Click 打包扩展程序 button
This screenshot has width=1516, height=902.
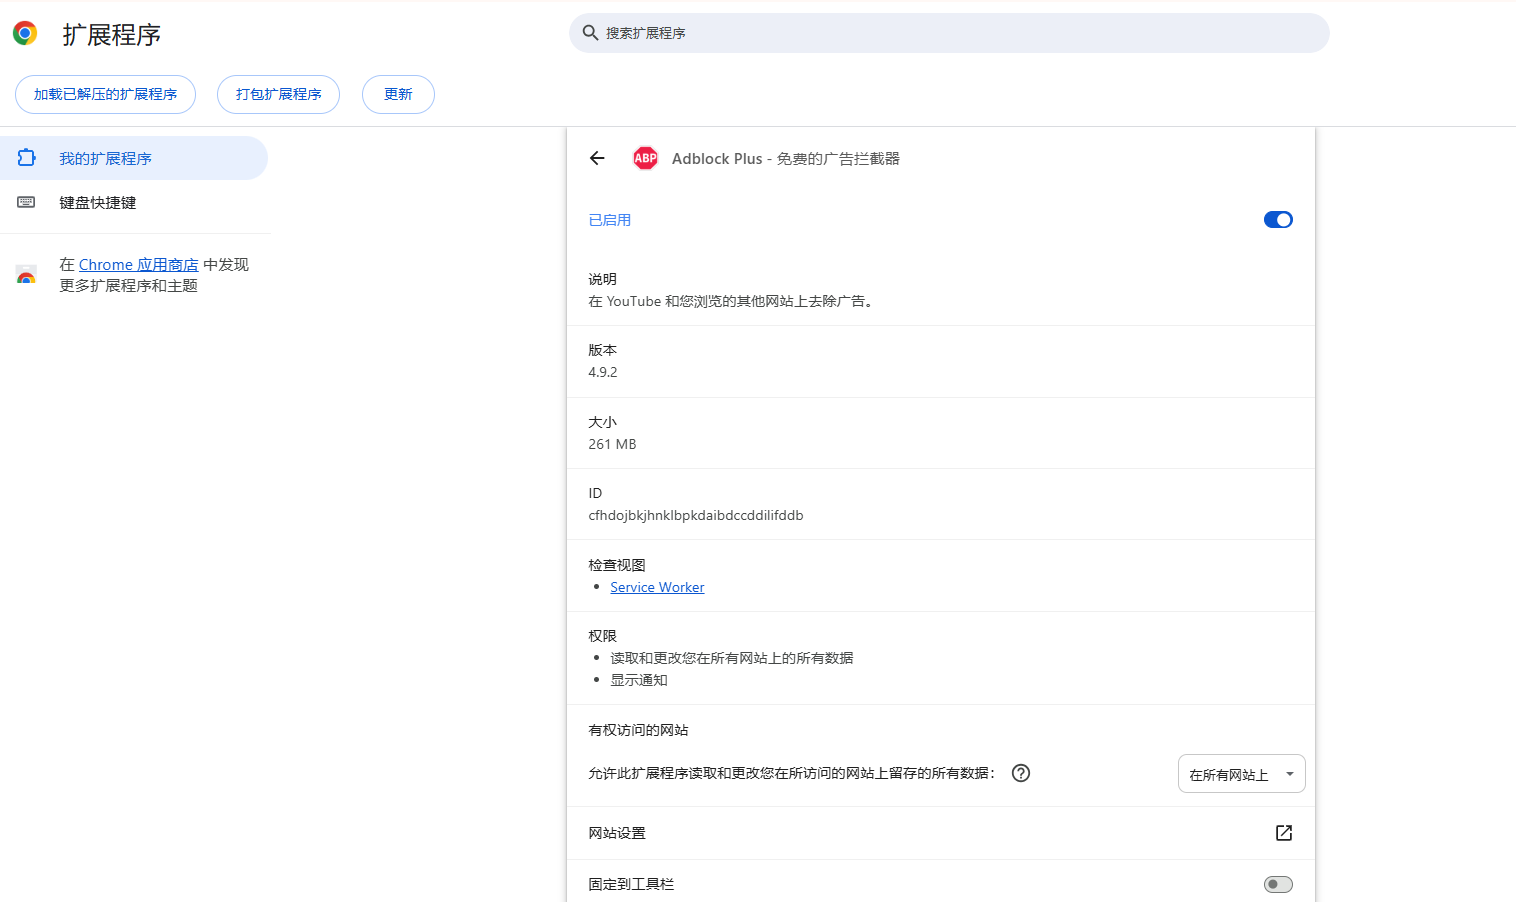[x=278, y=94]
